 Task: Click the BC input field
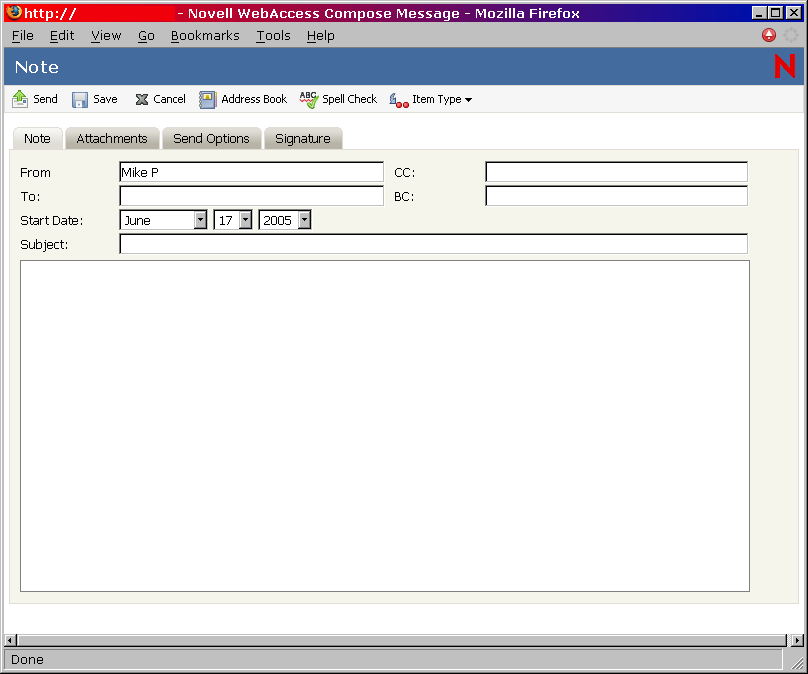[x=616, y=196]
